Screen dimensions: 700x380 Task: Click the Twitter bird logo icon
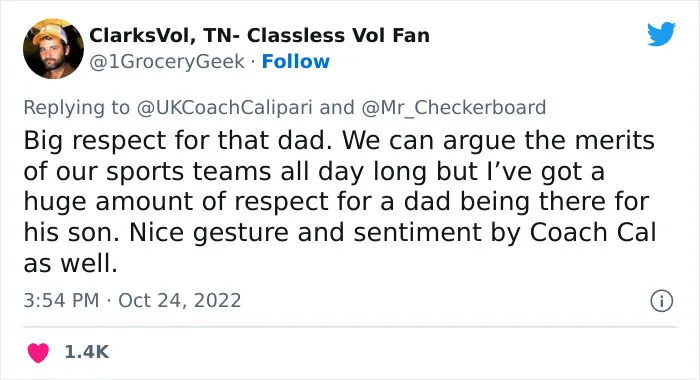click(x=661, y=33)
